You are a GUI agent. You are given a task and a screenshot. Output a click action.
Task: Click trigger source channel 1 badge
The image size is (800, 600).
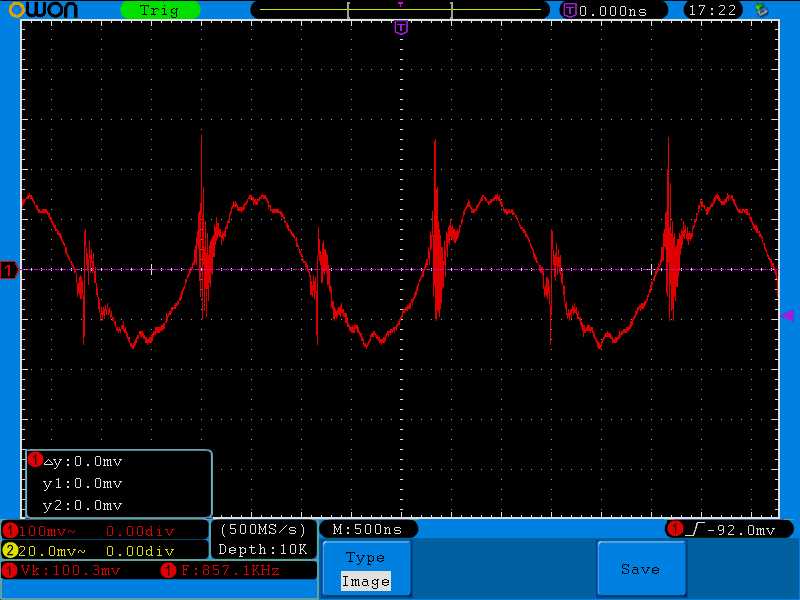click(x=677, y=529)
